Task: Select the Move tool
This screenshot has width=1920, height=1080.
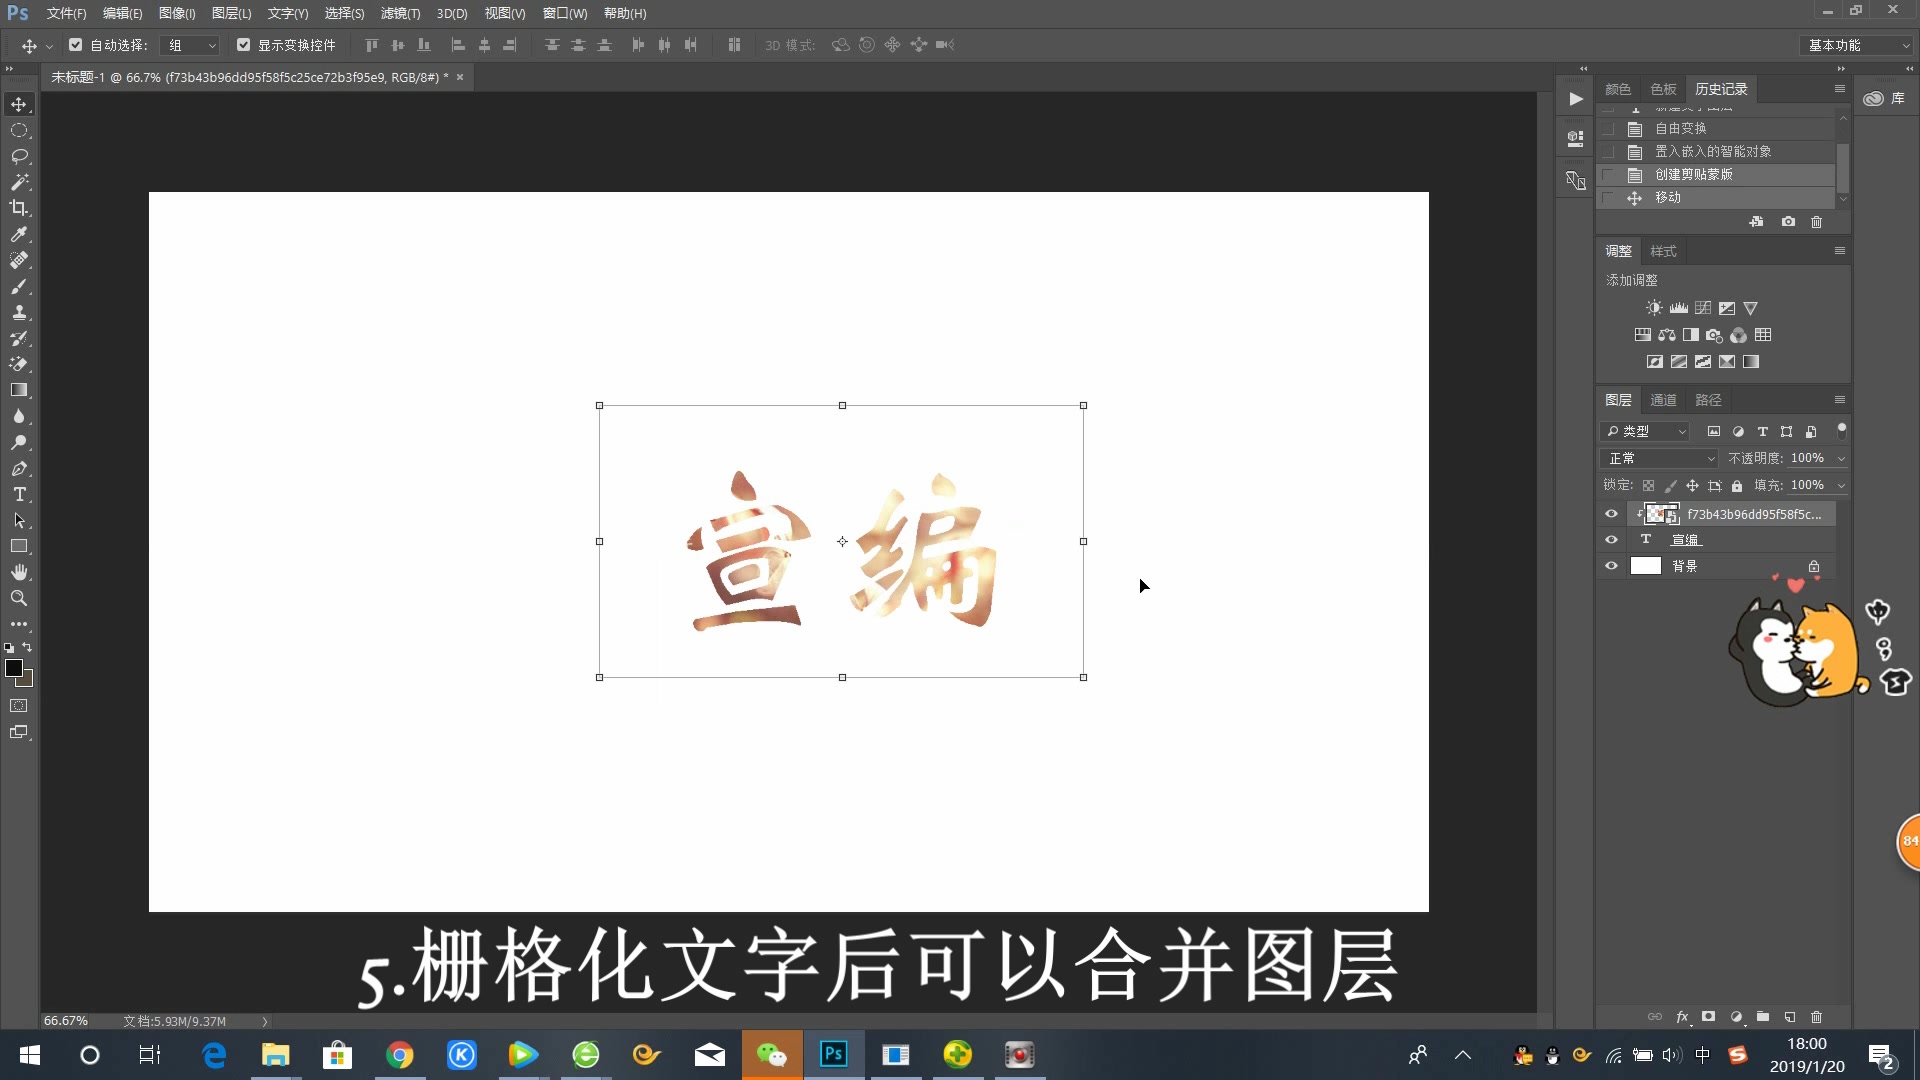Action: click(x=19, y=104)
